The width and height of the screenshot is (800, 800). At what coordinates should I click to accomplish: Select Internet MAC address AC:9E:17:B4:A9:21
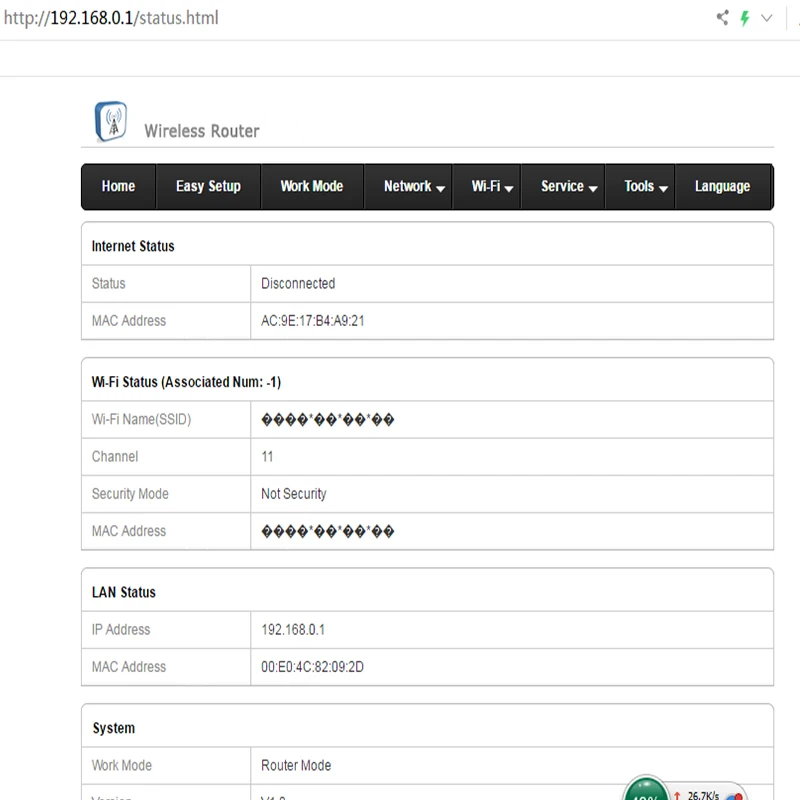click(313, 321)
